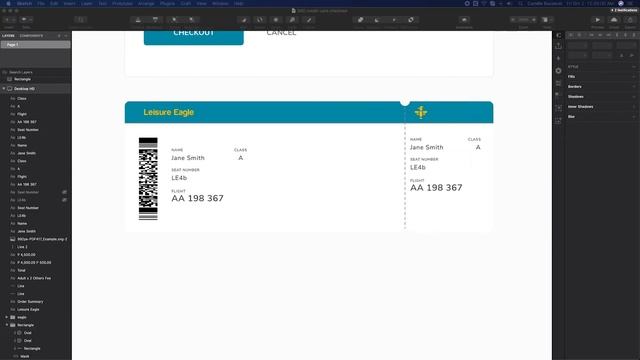The width and height of the screenshot is (640, 360).
Task: Switch to the Components tab
Action: 31,36
